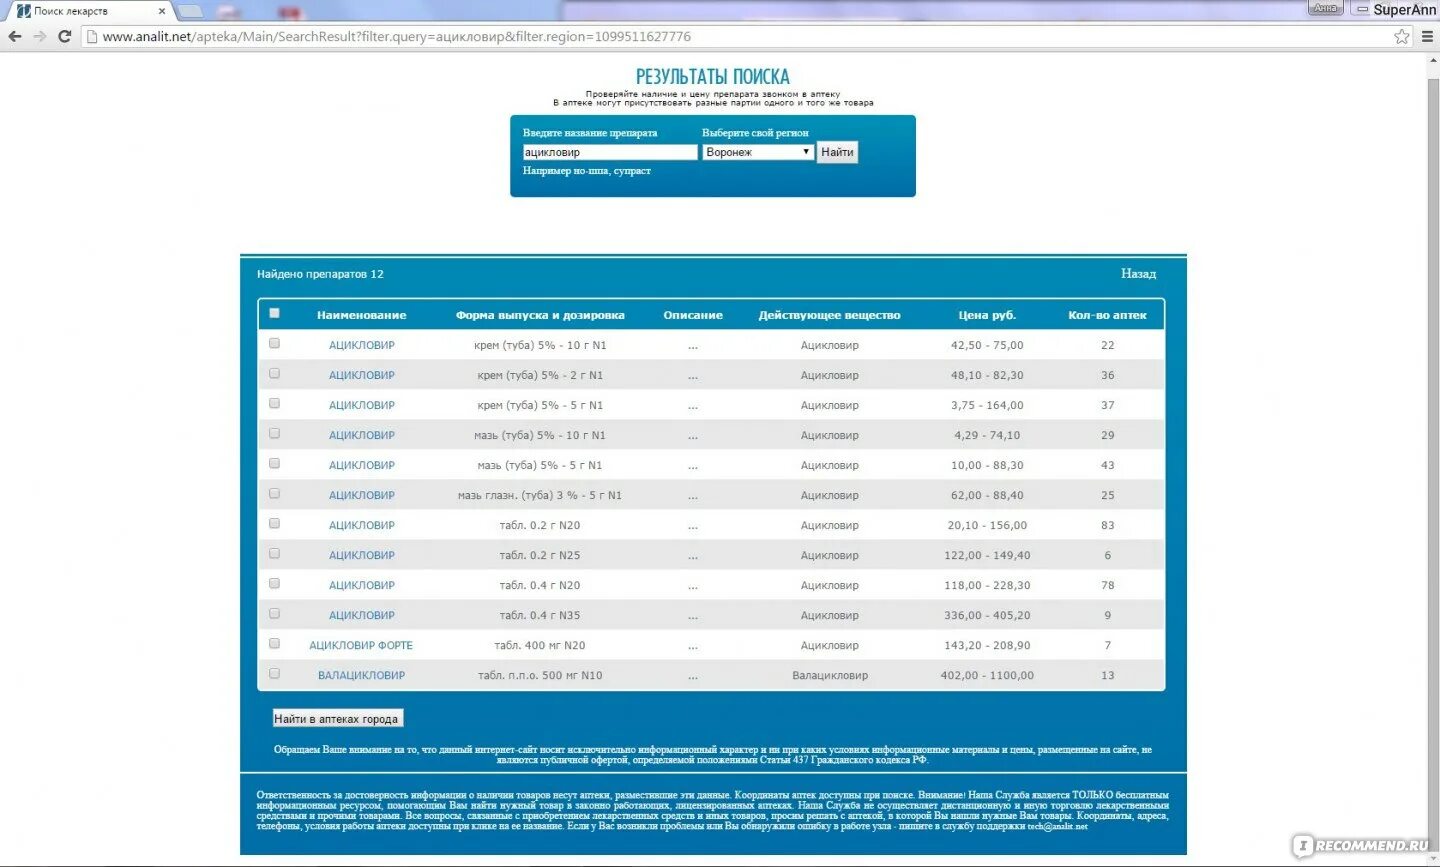Screen dimensions: 1440x867
Task: Check крем 5% - 2 г N1 row
Action: (274, 373)
